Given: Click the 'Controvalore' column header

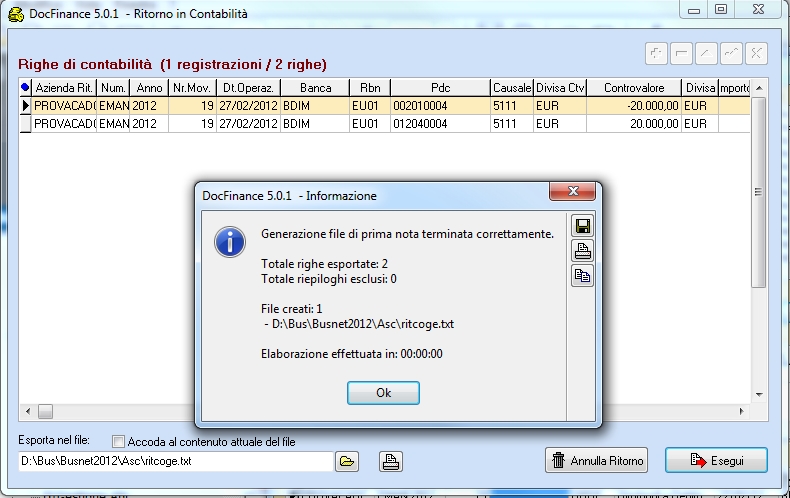Looking at the screenshot, I should [x=634, y=88].
